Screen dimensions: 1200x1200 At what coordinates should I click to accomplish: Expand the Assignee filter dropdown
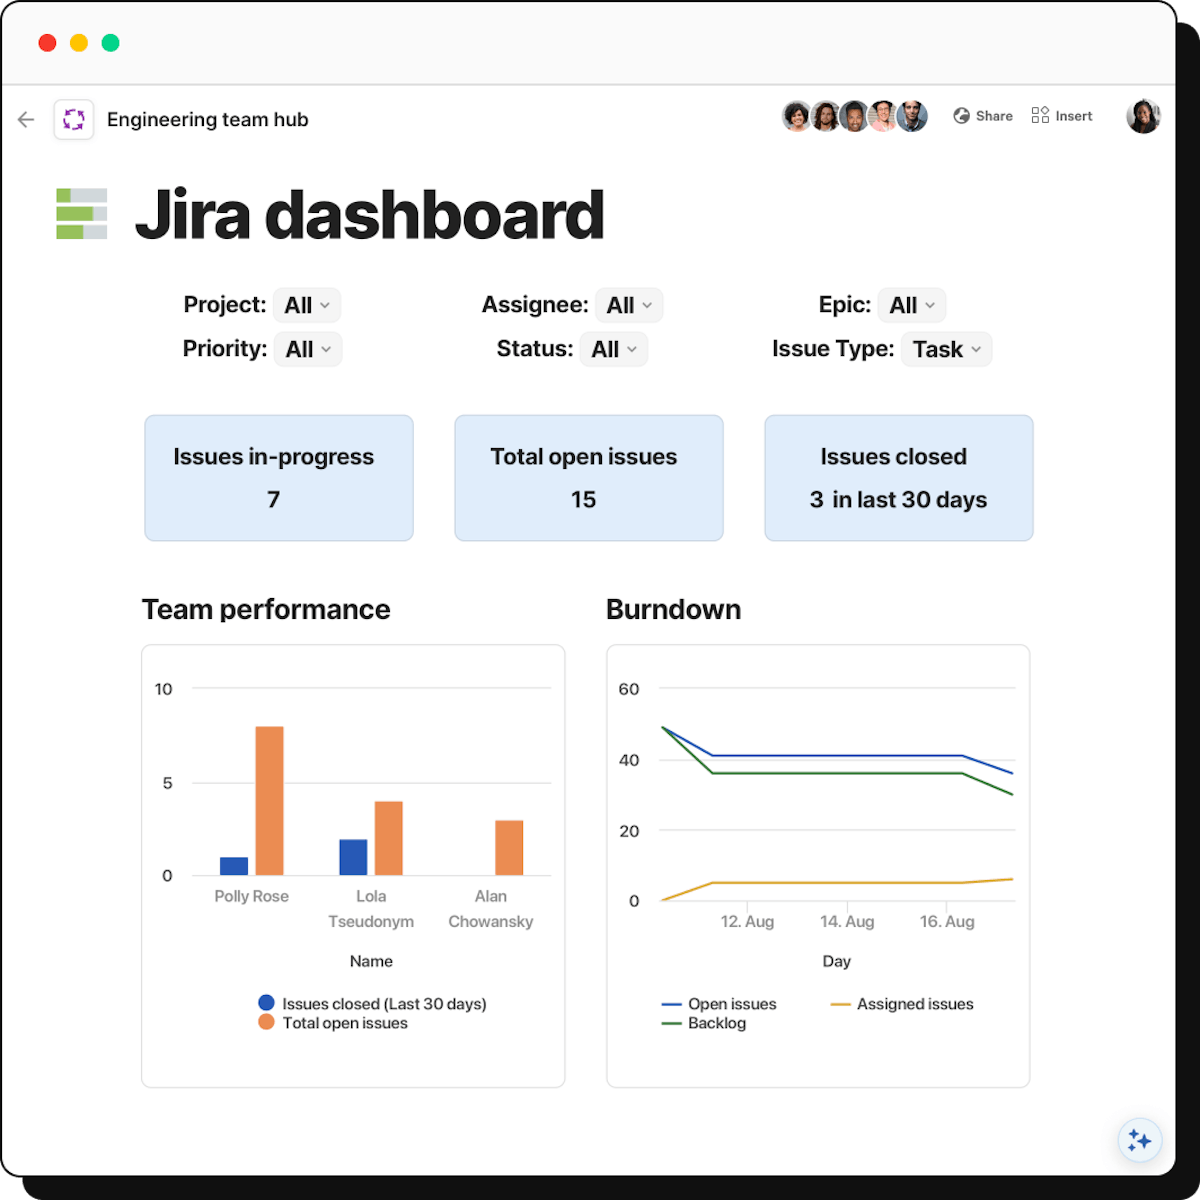tap(629, 305)
